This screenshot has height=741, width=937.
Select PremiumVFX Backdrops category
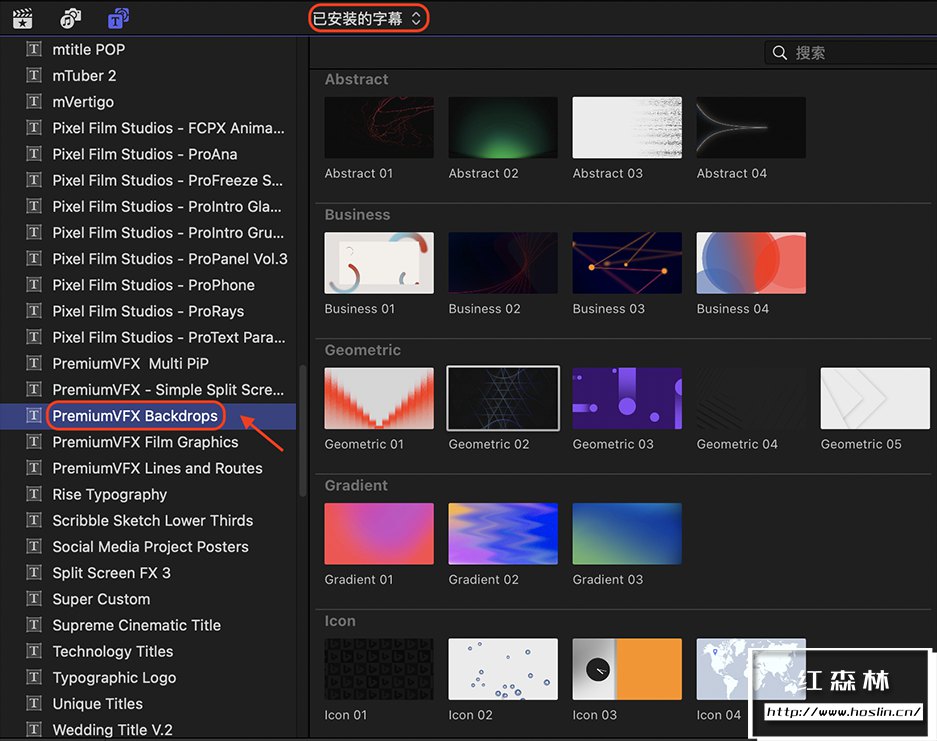point(134,416)
